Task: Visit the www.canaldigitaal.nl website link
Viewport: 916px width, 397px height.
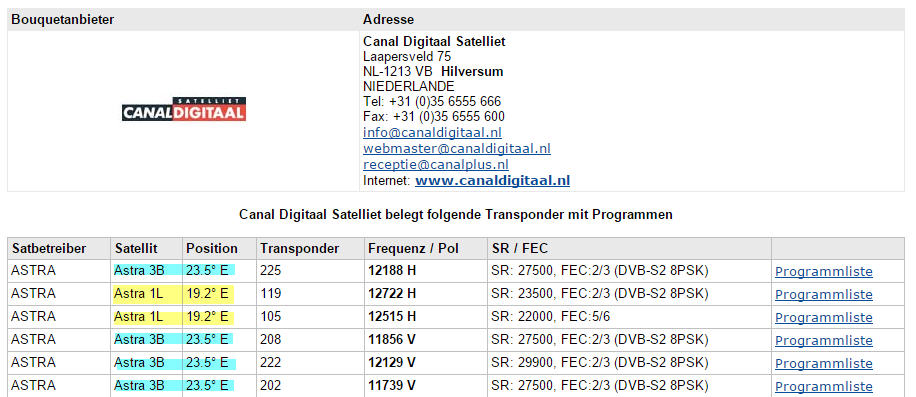Action: point(492,180)
